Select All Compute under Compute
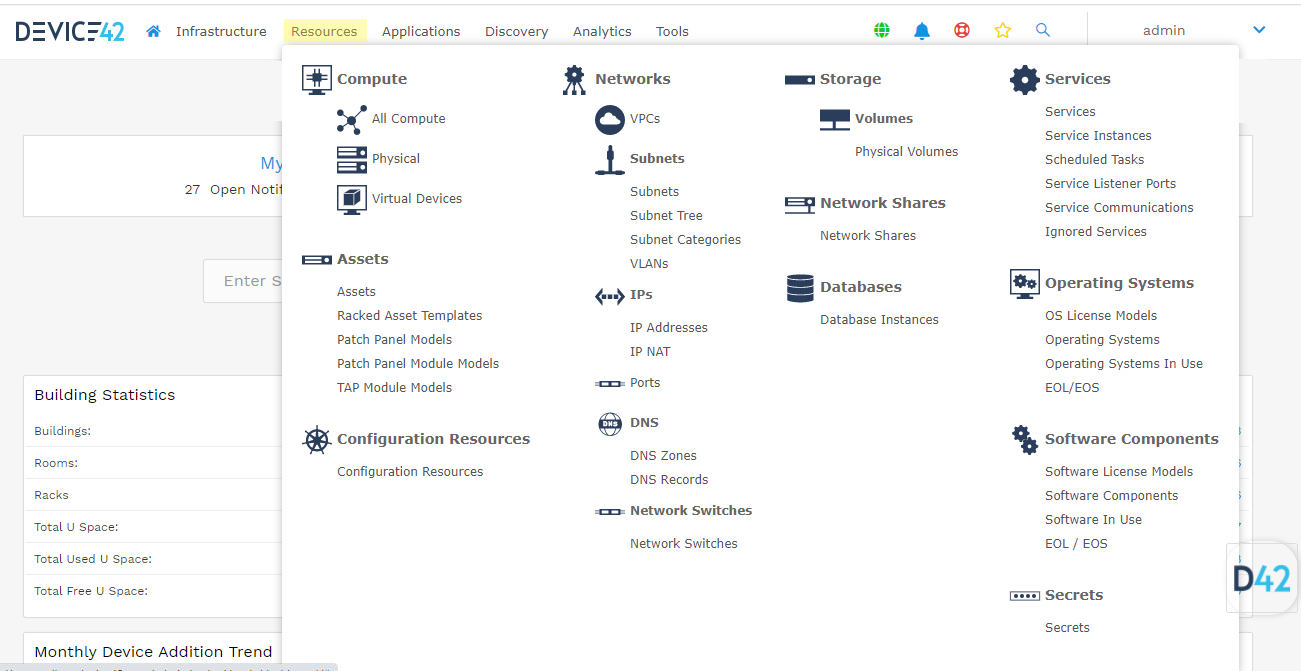1301x671 pixels. click(x=408, y=119)
